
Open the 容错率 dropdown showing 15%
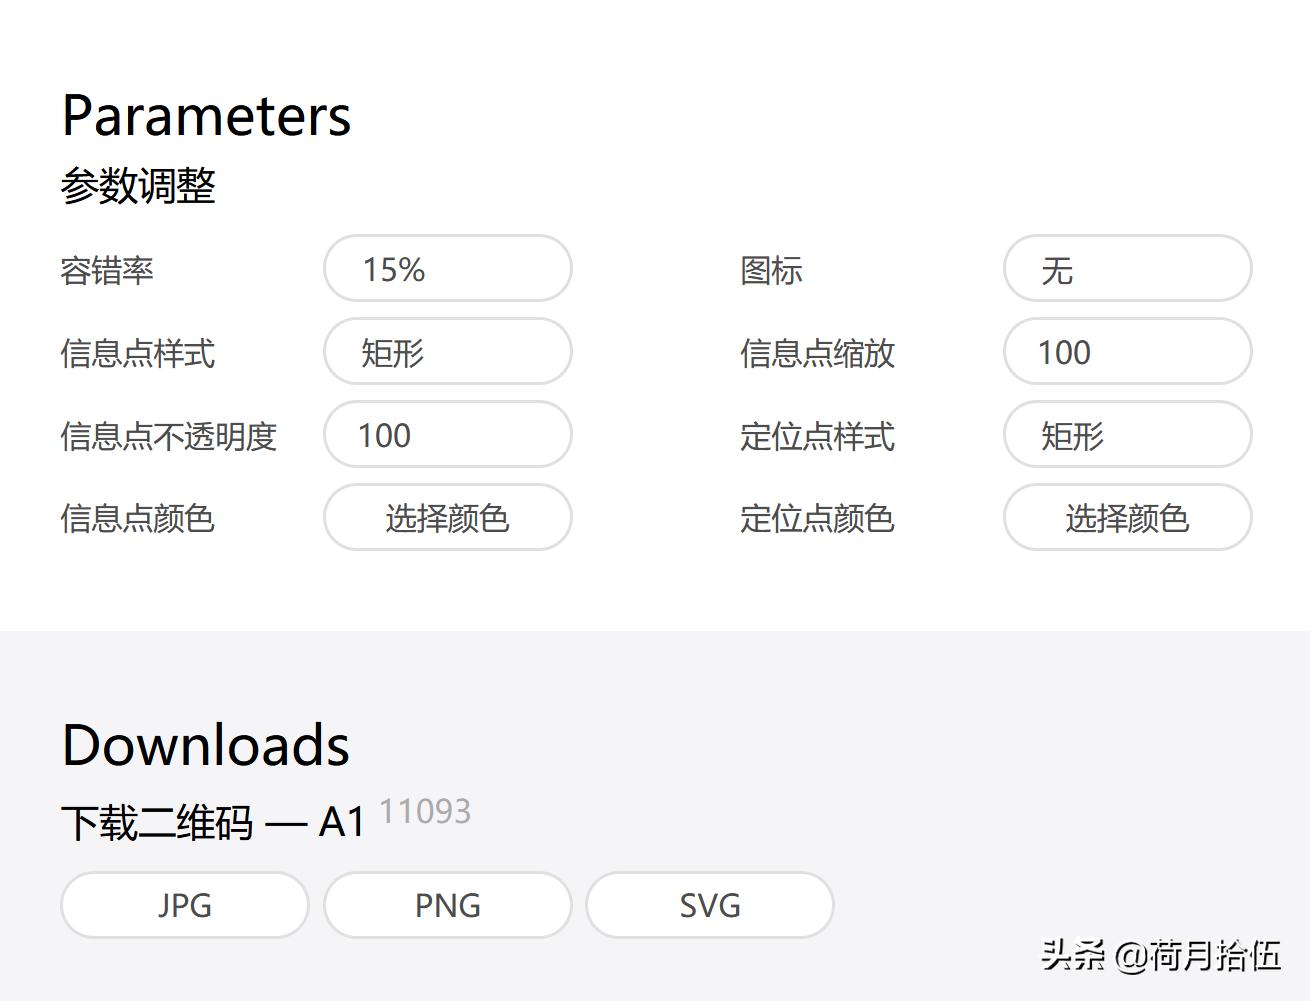446,268
